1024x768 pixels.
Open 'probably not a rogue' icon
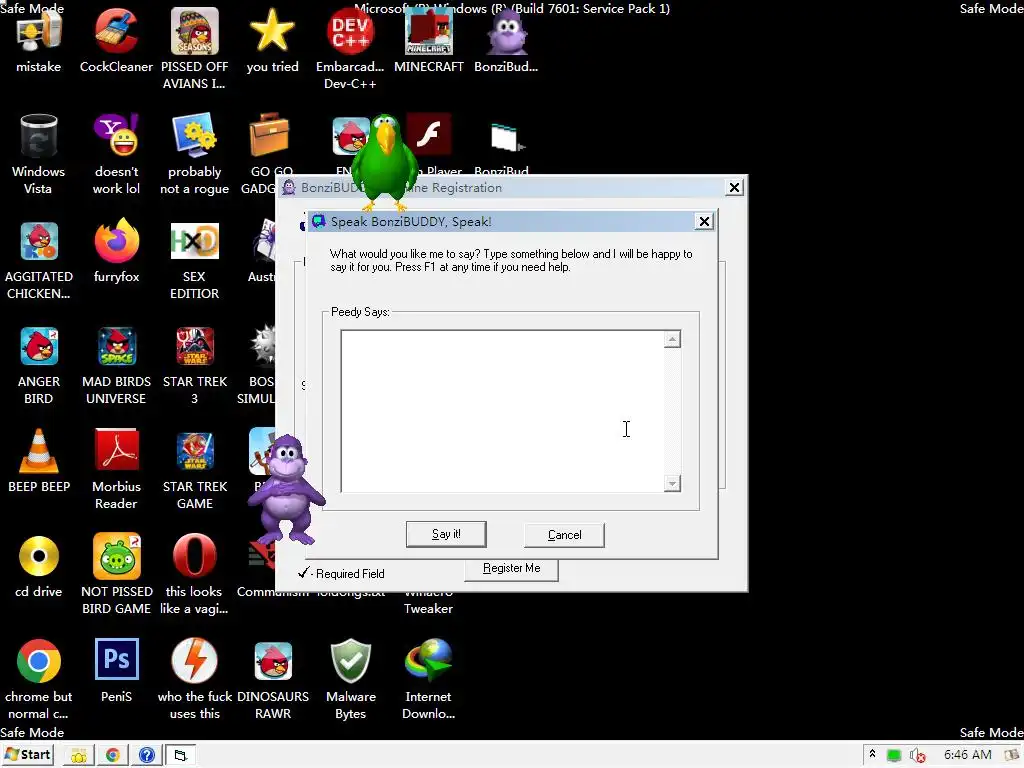tap(195, 136)
